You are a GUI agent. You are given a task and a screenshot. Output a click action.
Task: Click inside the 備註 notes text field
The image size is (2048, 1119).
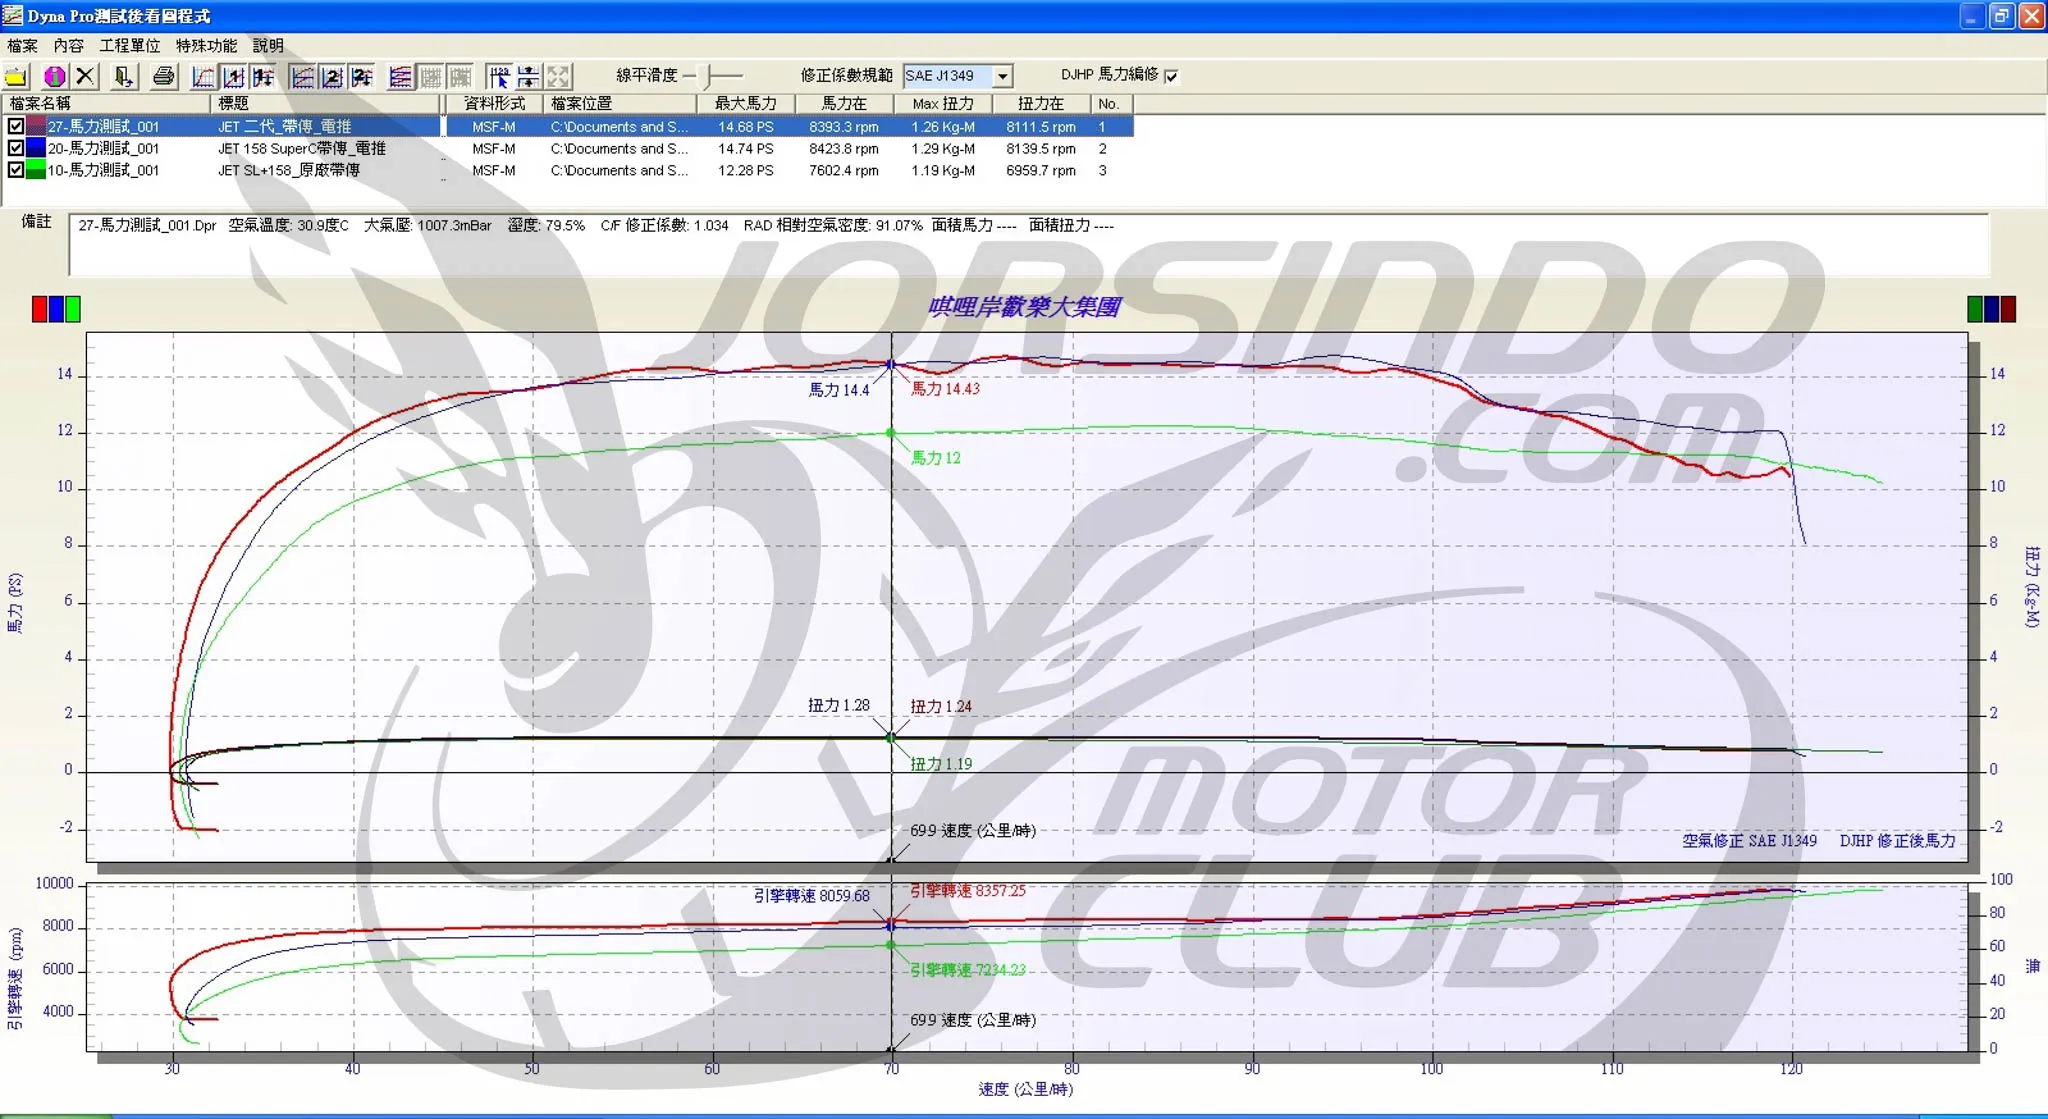(x=1029, y=244)
